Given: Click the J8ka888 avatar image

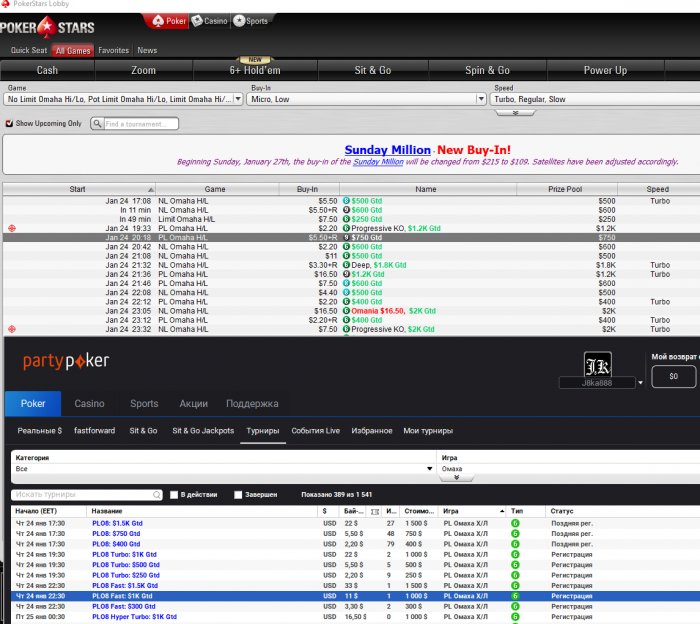Looking at the screenshot, I should click(x=598, y=365).
